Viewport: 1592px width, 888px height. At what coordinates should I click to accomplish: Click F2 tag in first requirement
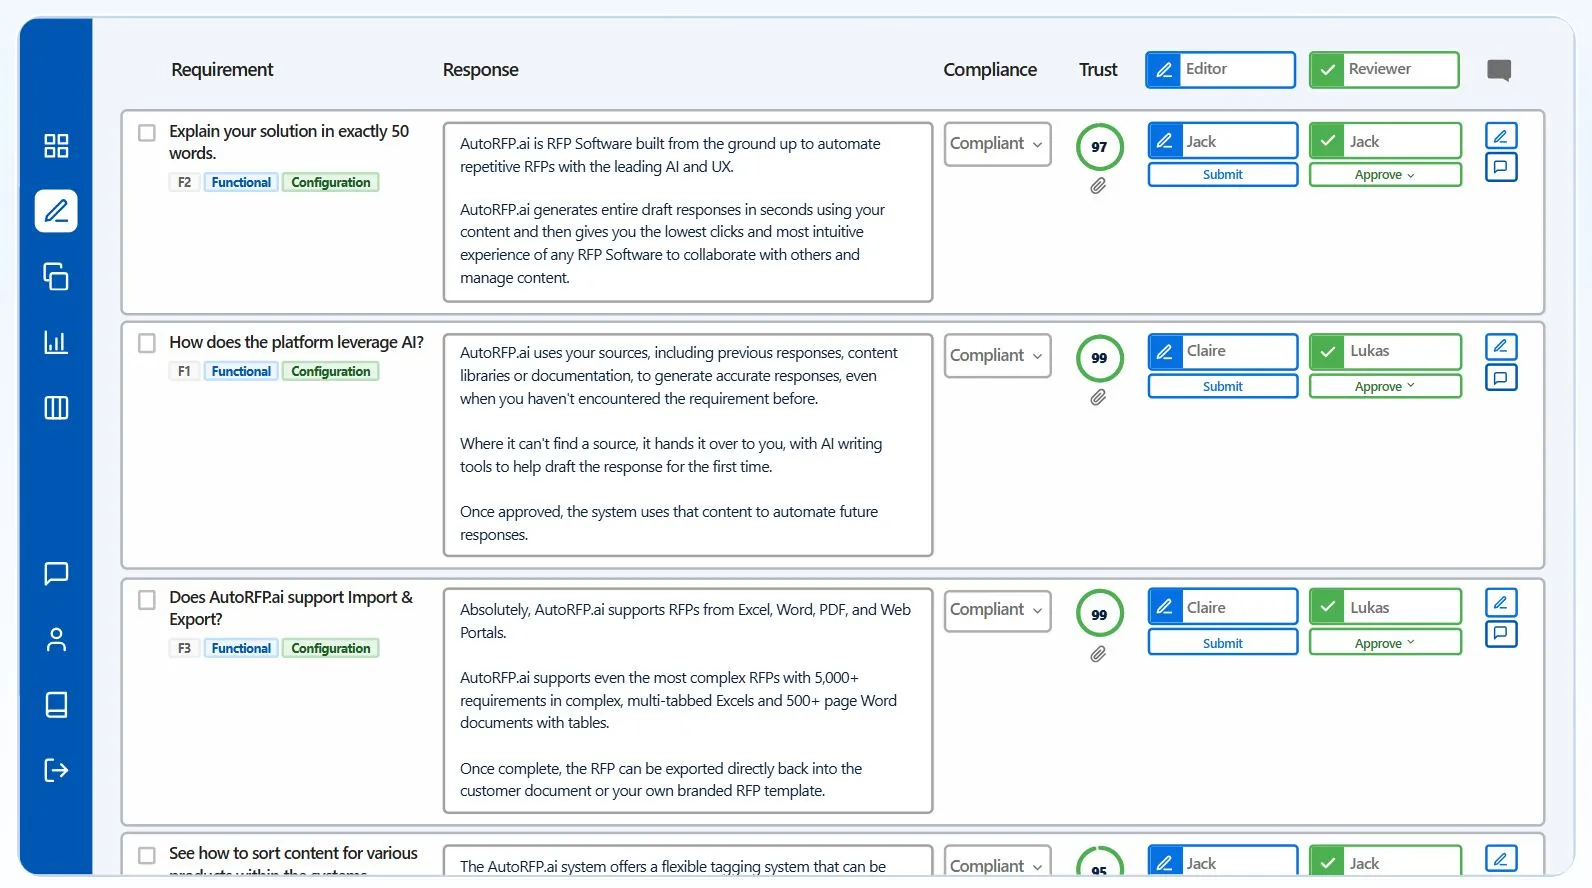pyautogui.click(x=184, y=183)
